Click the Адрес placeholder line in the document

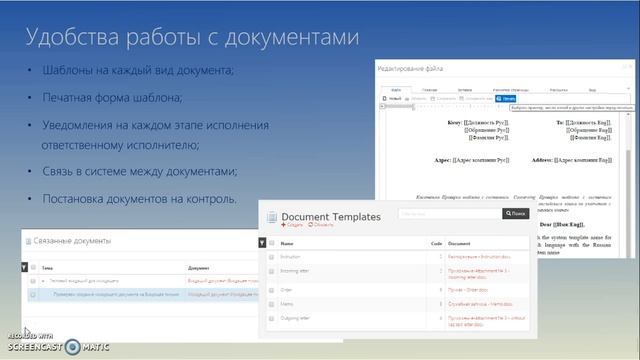(x=471, y=160)
